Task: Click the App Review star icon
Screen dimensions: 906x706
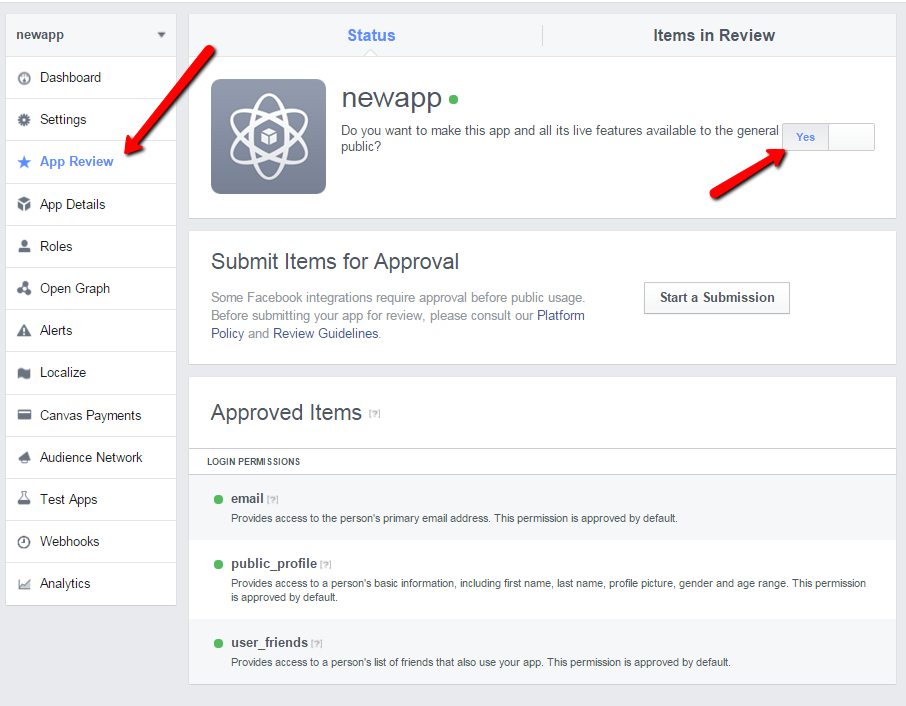Action: [x=24, y=162]
